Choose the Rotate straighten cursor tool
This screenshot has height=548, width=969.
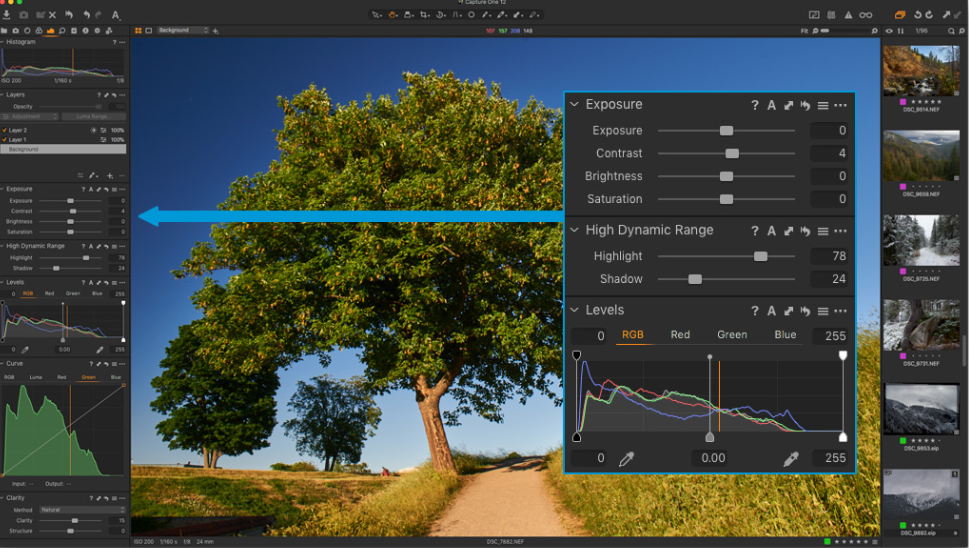click(439, 15)
